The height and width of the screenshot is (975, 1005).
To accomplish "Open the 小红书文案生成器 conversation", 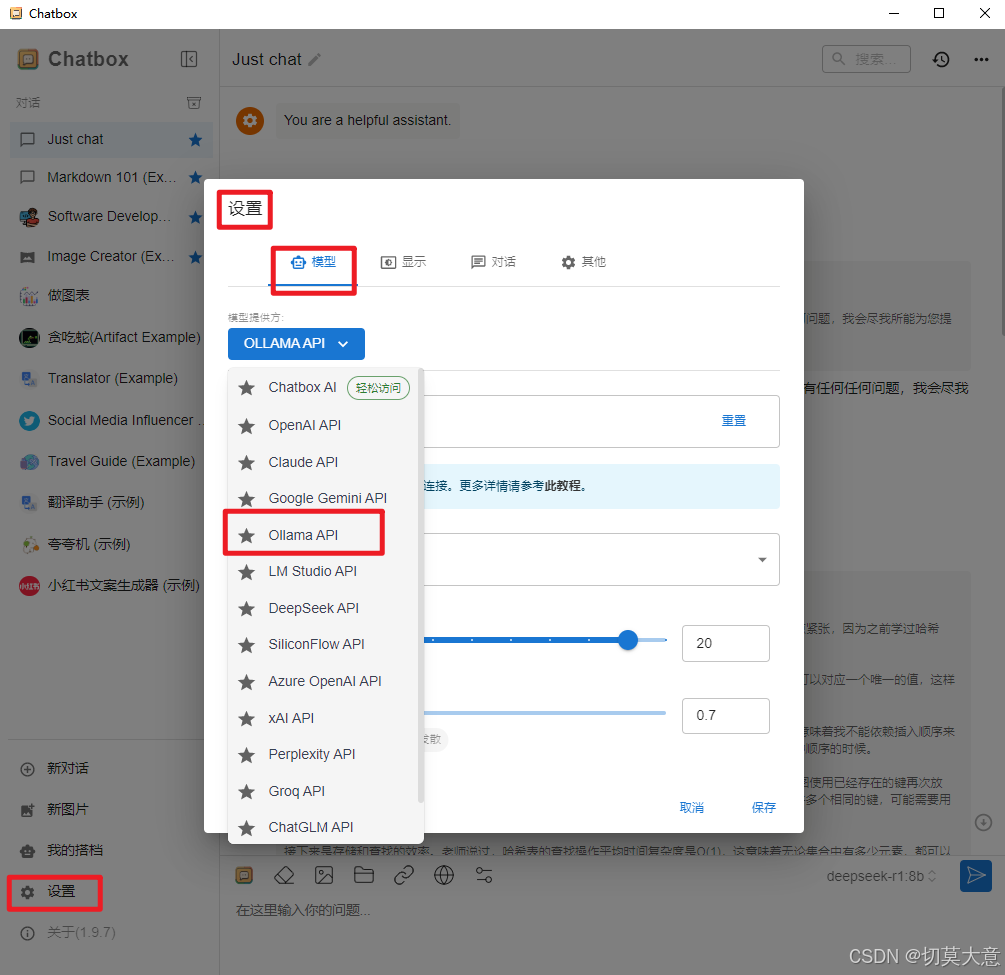I will point(111,585).
